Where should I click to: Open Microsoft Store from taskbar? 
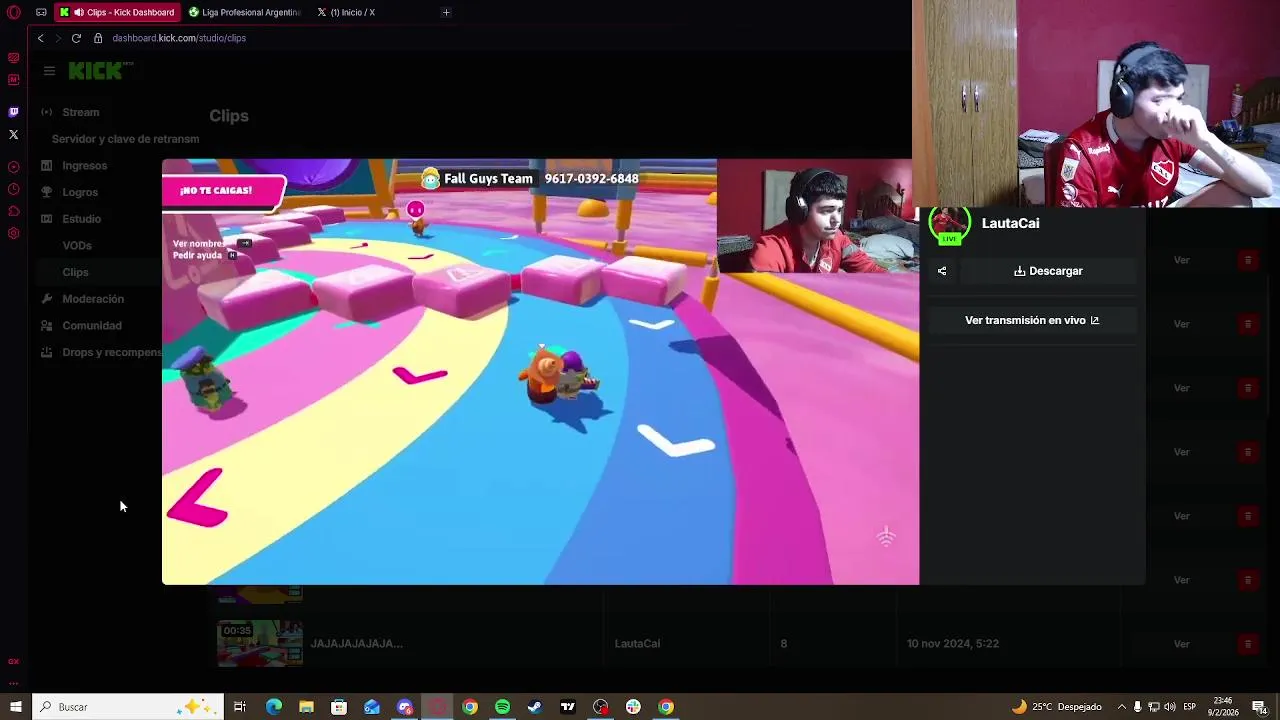pyautogui.click(x=339, y=707)
